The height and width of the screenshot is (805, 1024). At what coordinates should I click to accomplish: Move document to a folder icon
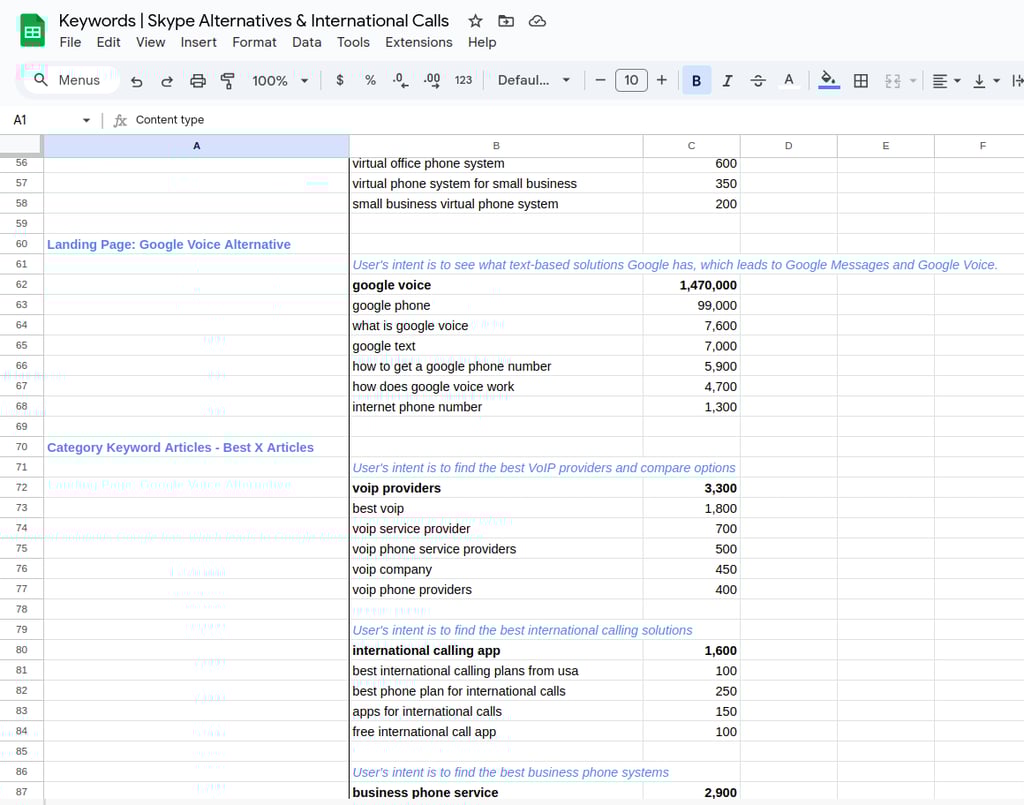[x=506, y=21]
